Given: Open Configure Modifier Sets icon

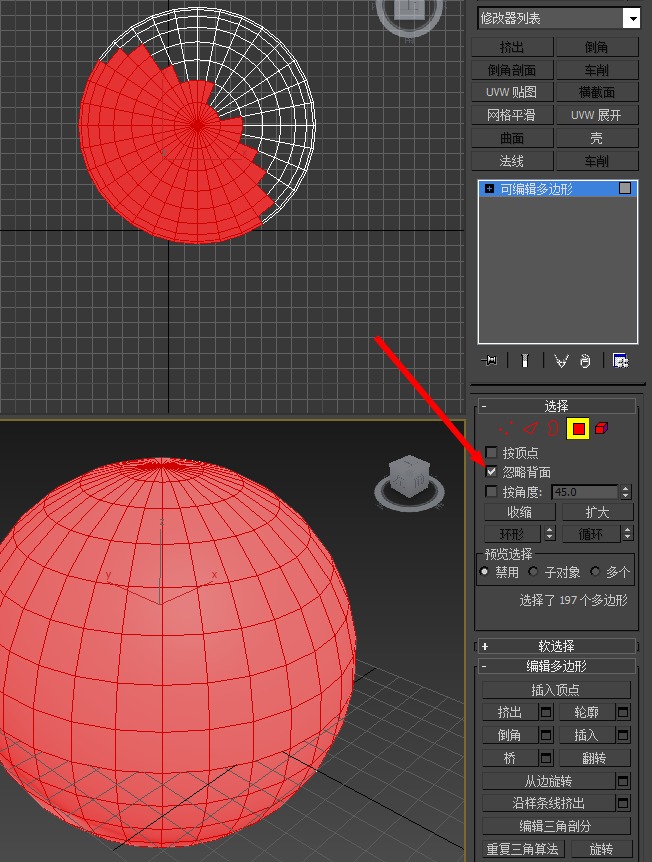Looking at the screenshot, I should 621,361.
